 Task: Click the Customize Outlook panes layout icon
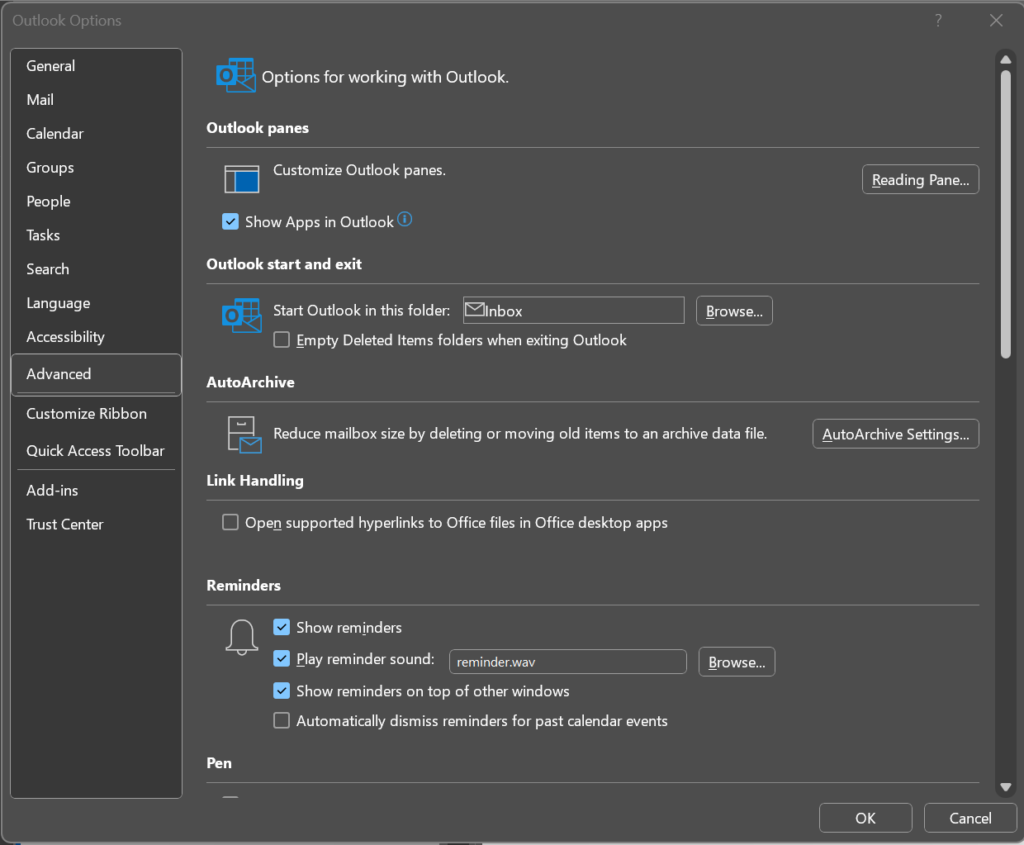pyautogui.click(x=242, y=179)
